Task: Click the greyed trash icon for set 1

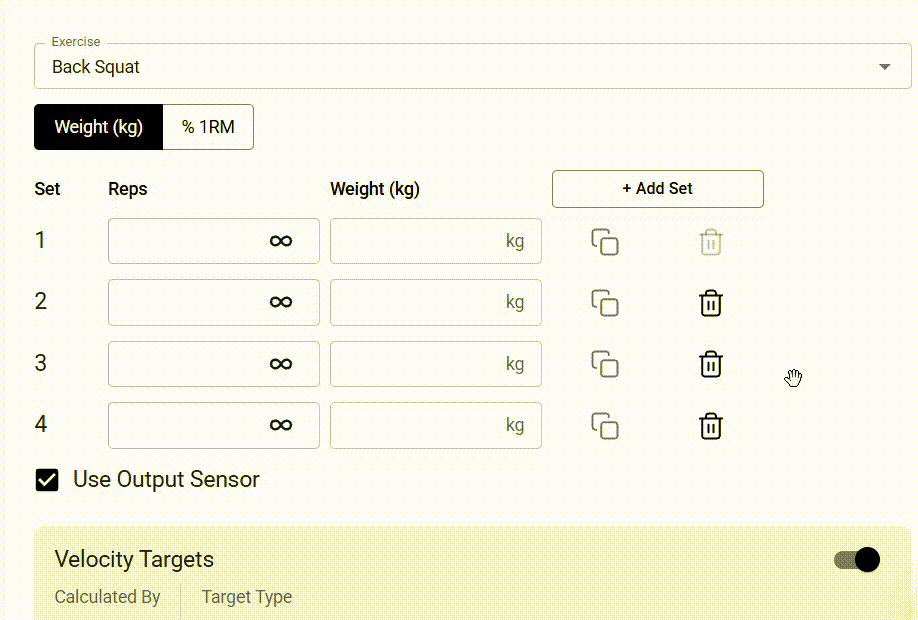Action: point(711,242)
